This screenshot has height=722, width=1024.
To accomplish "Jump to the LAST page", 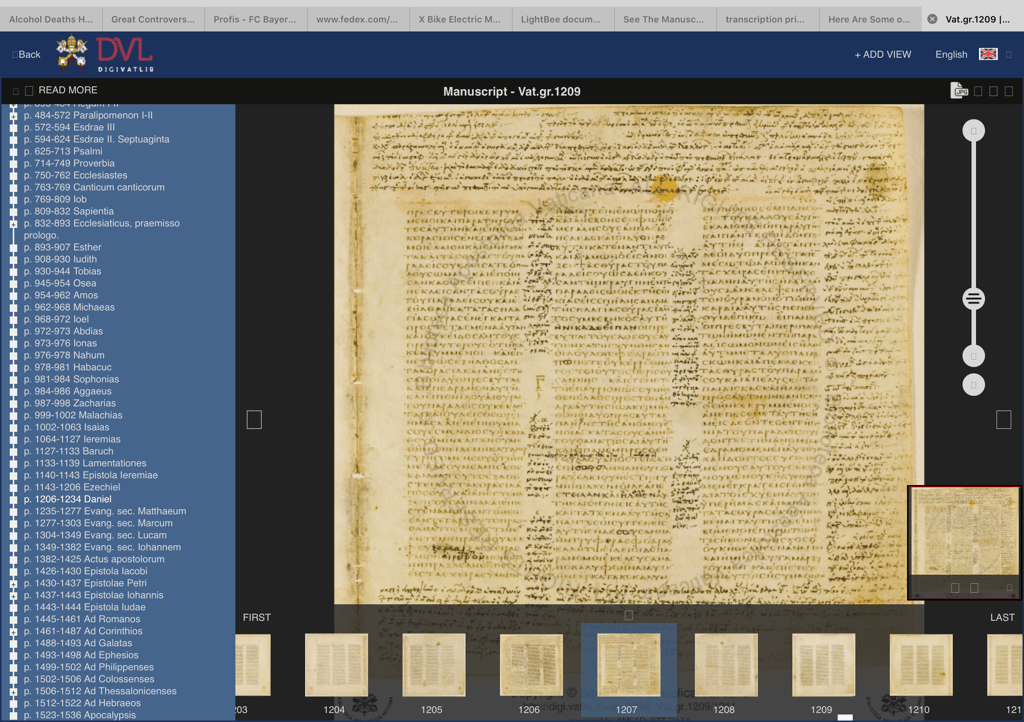I will 1002,617.
